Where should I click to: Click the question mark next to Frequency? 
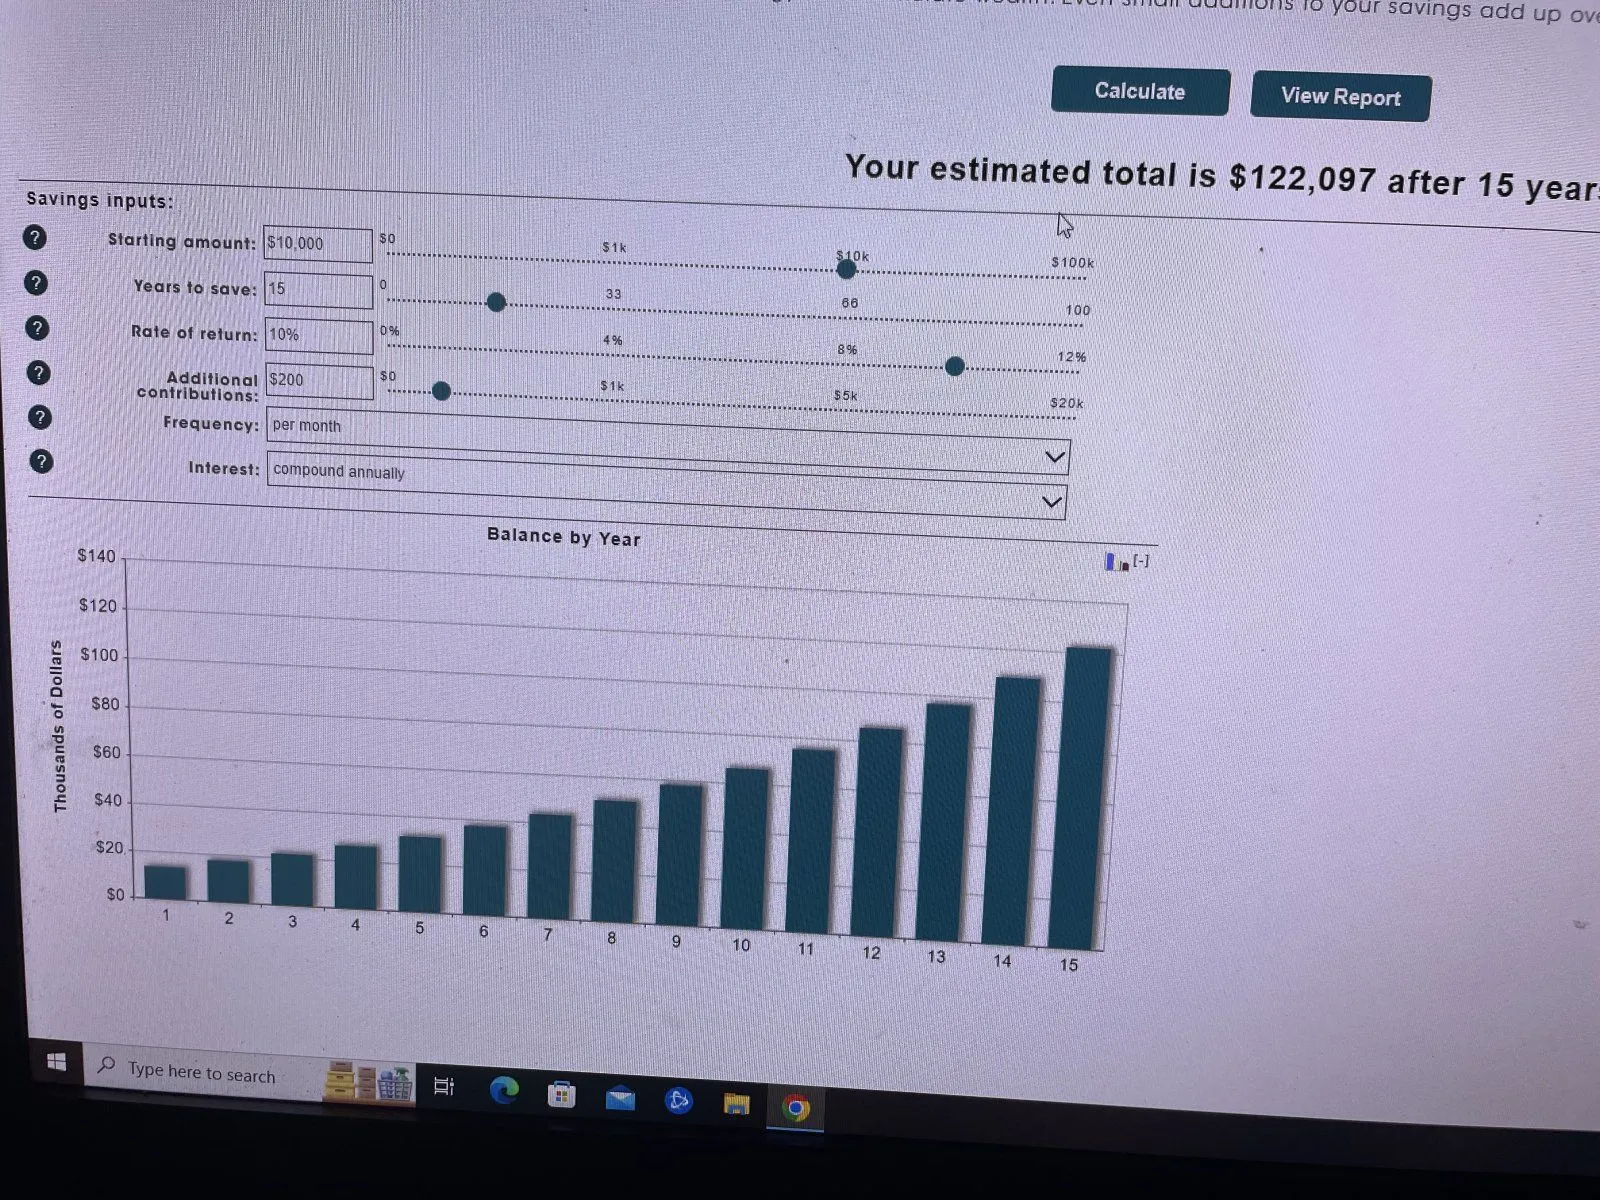pyautogui.click(x=39, y=417)
